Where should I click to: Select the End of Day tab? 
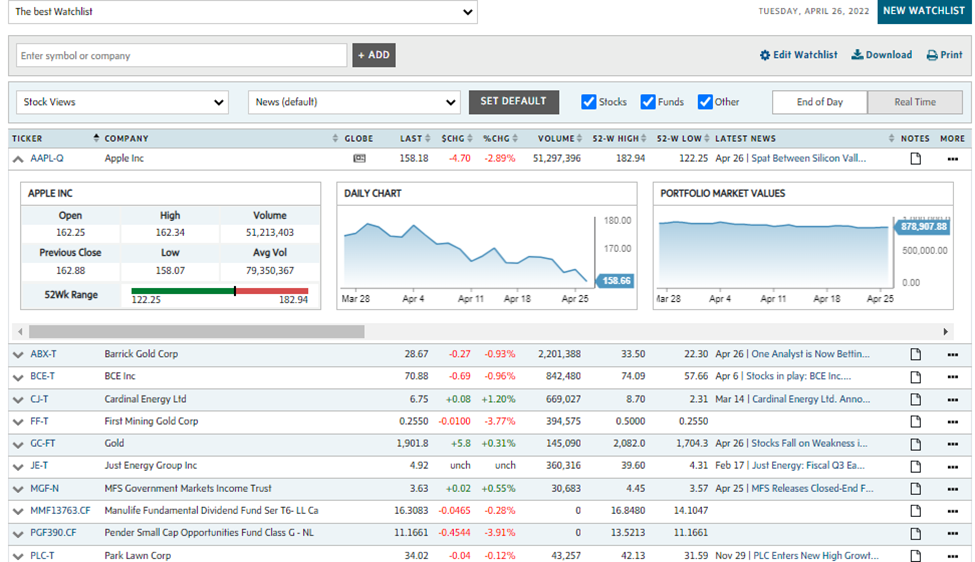(x=819, y=102)
